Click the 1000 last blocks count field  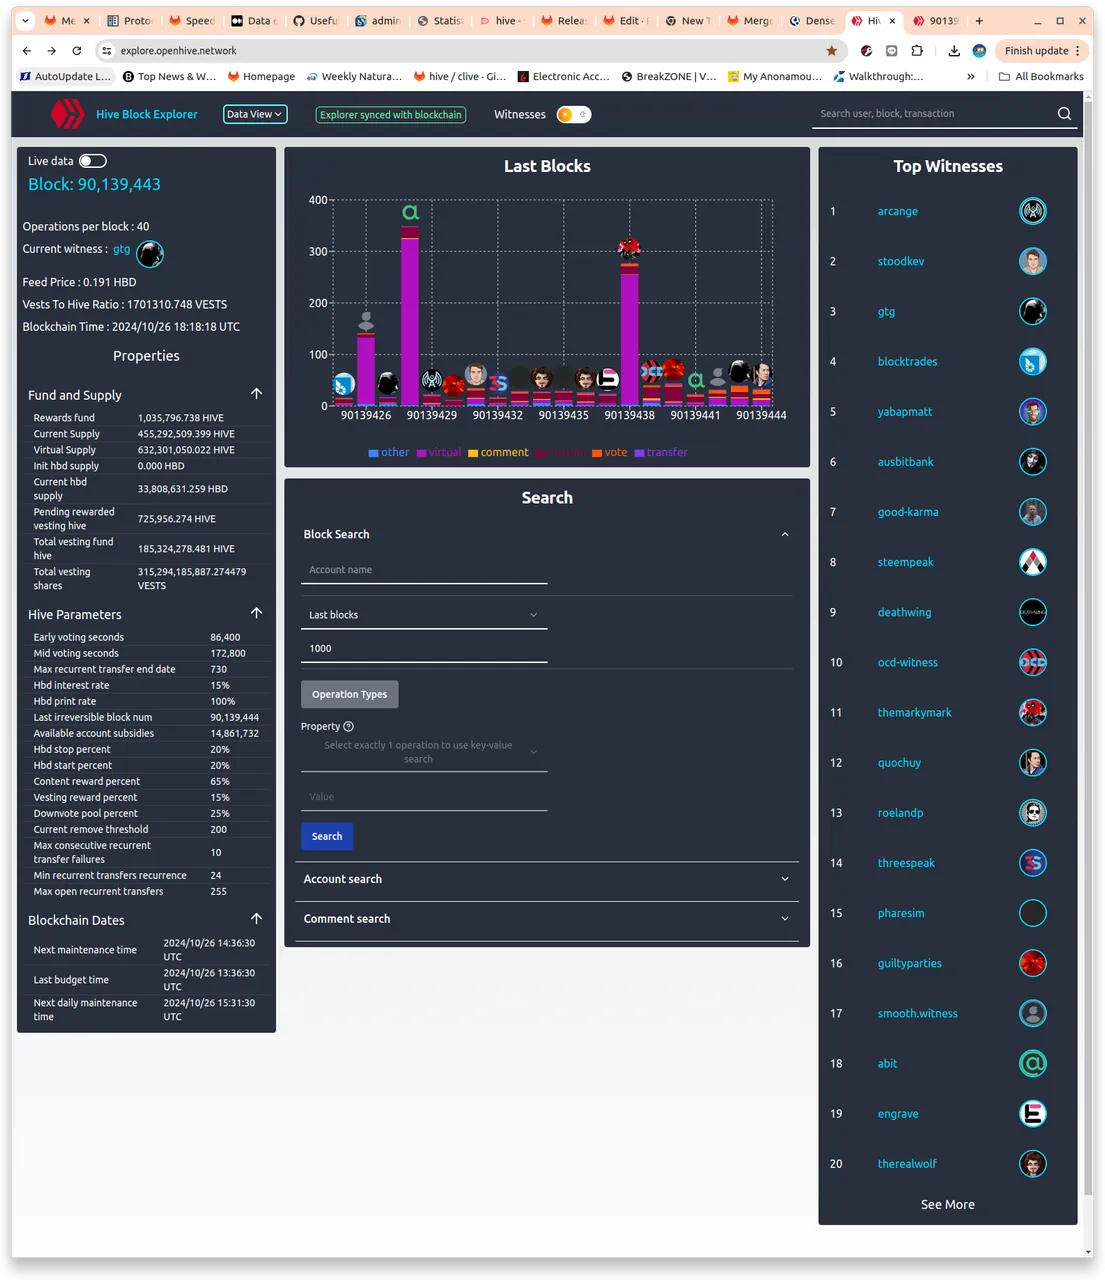click(x=424, y=649)
